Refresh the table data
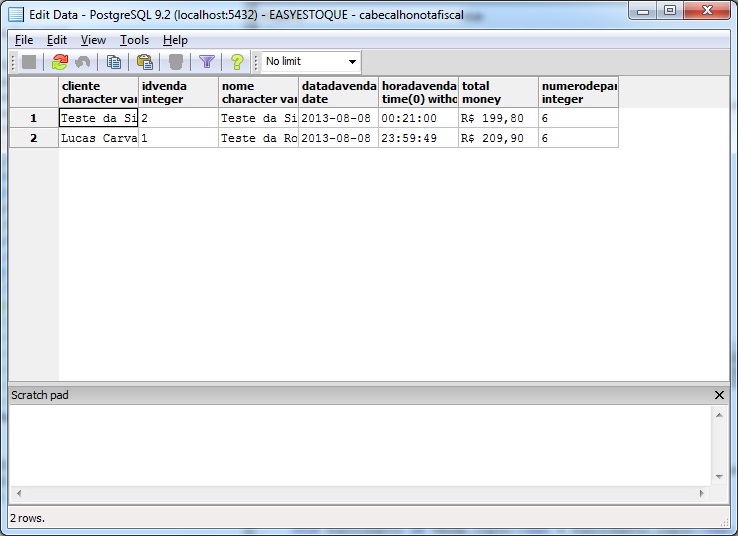Image resolution: width=738 pixels, height=536 pixels. point(60,62)
